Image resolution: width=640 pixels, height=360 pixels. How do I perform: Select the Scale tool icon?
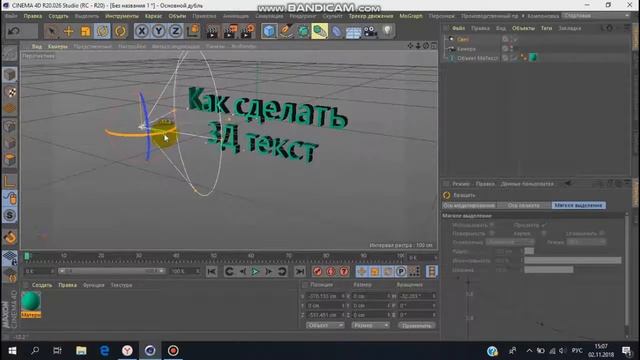(x=85, y=31)
